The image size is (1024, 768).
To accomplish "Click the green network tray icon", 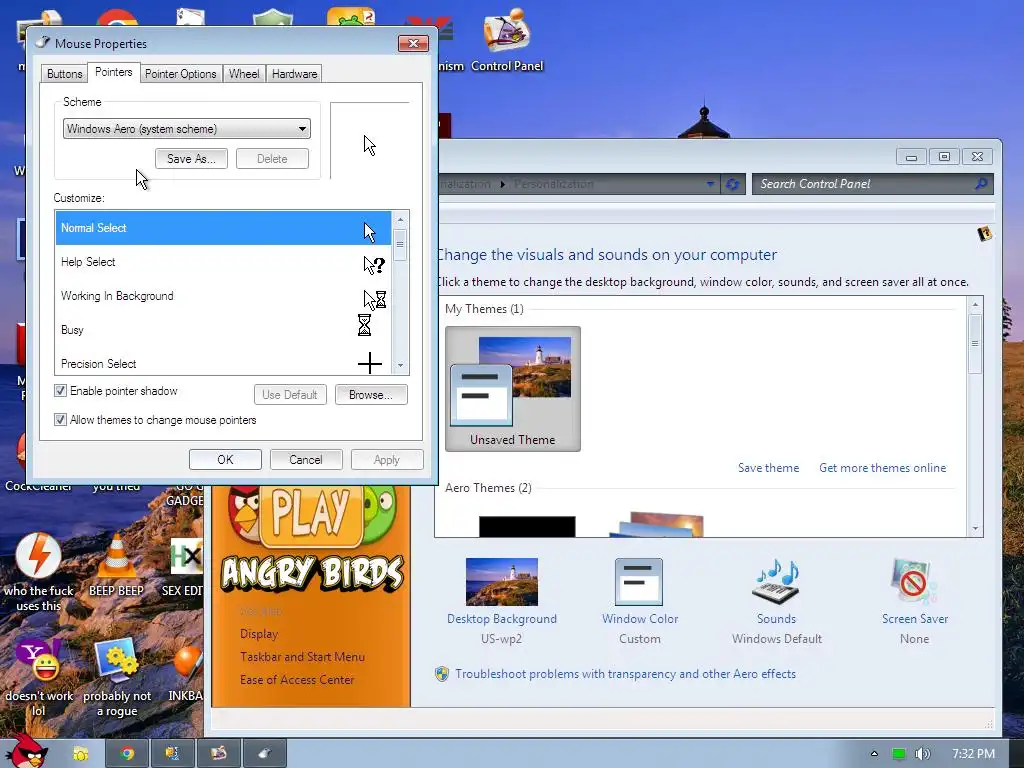I will click(x=899, y=754).
